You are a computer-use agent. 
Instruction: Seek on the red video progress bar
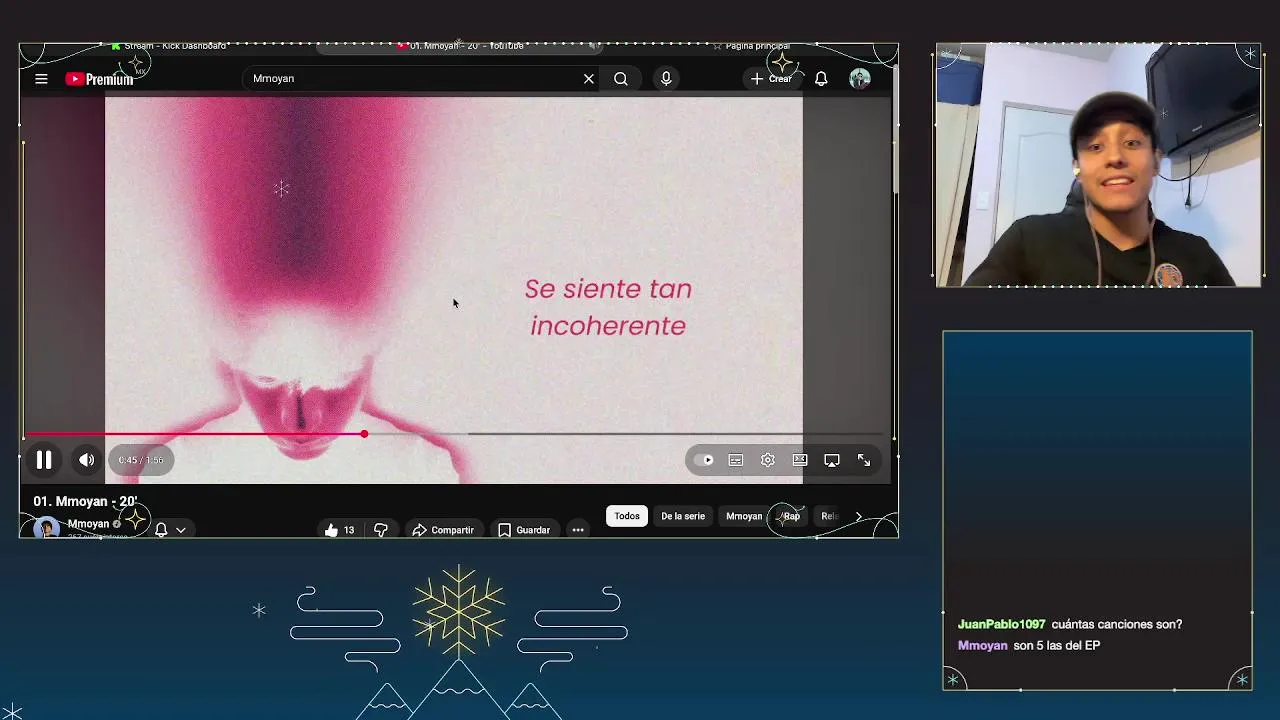click(456, 434)
